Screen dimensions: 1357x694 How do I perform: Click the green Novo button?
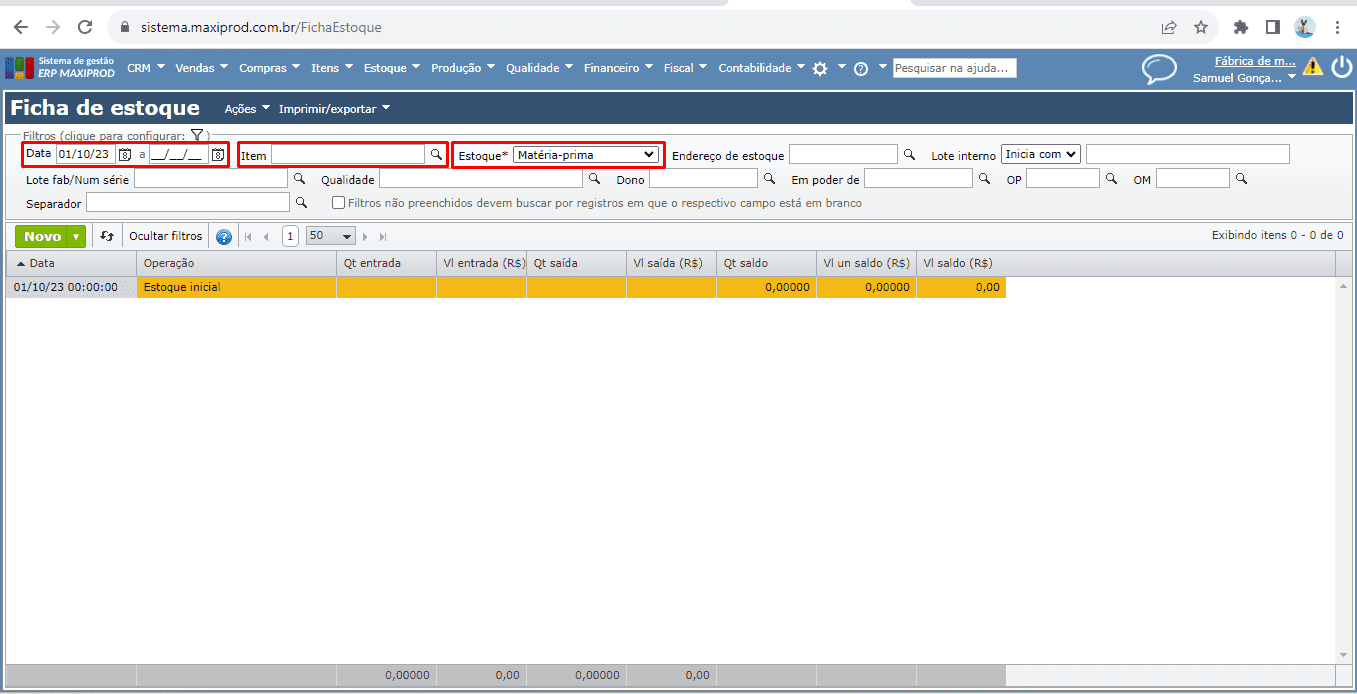(43, 237)
